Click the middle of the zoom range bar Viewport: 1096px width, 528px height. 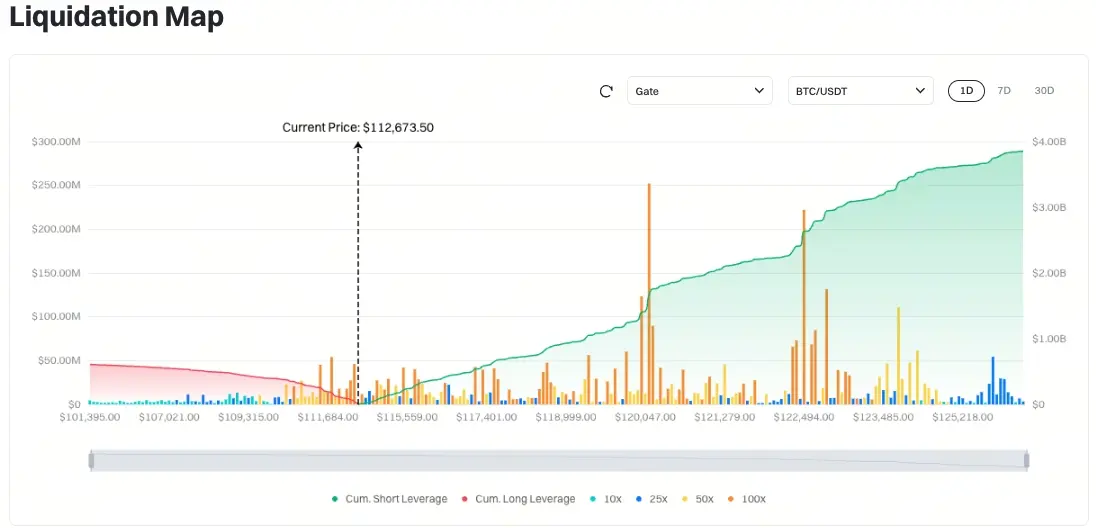tap(558, 460)
